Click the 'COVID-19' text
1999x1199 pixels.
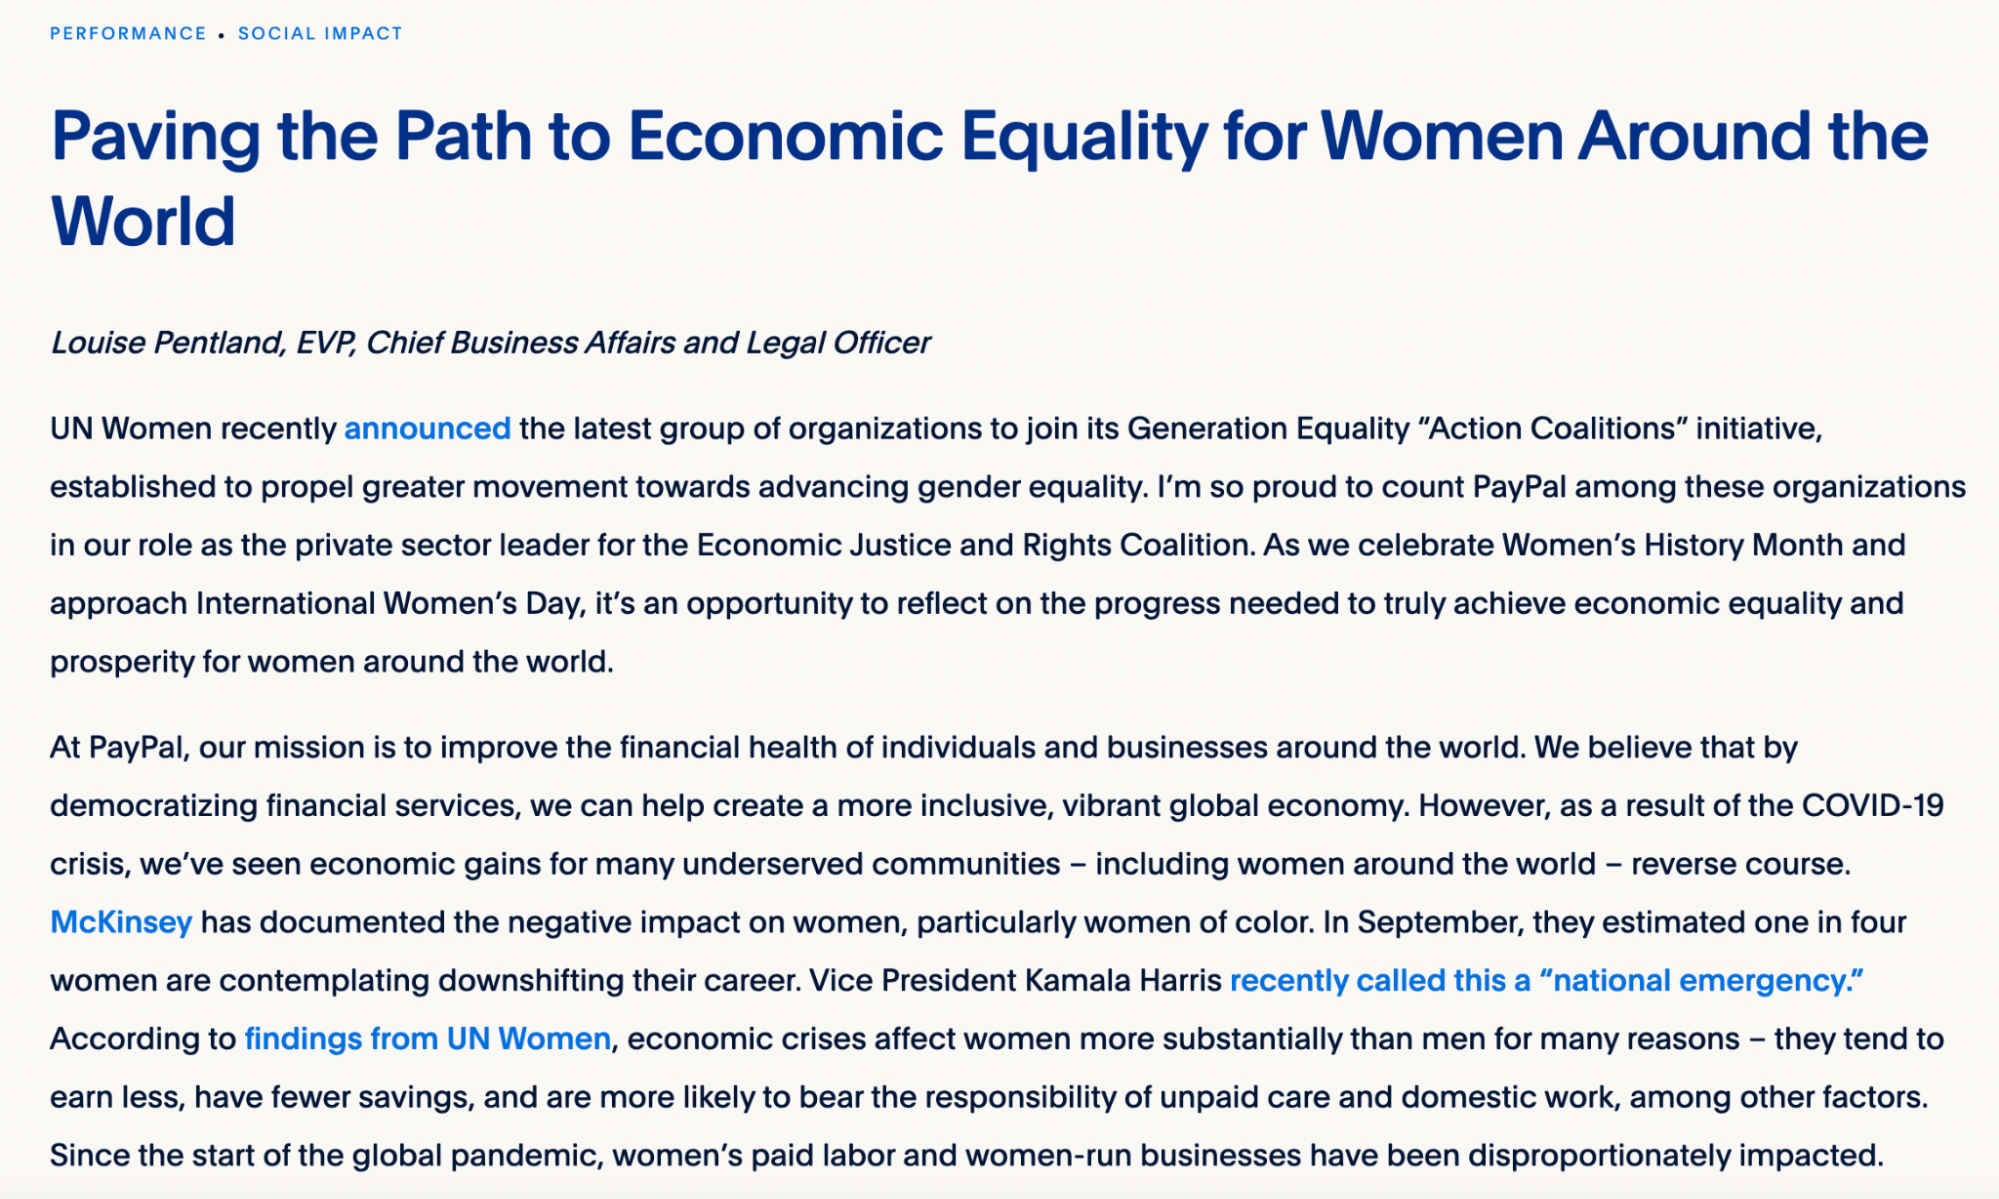[x=1872, y=806]
